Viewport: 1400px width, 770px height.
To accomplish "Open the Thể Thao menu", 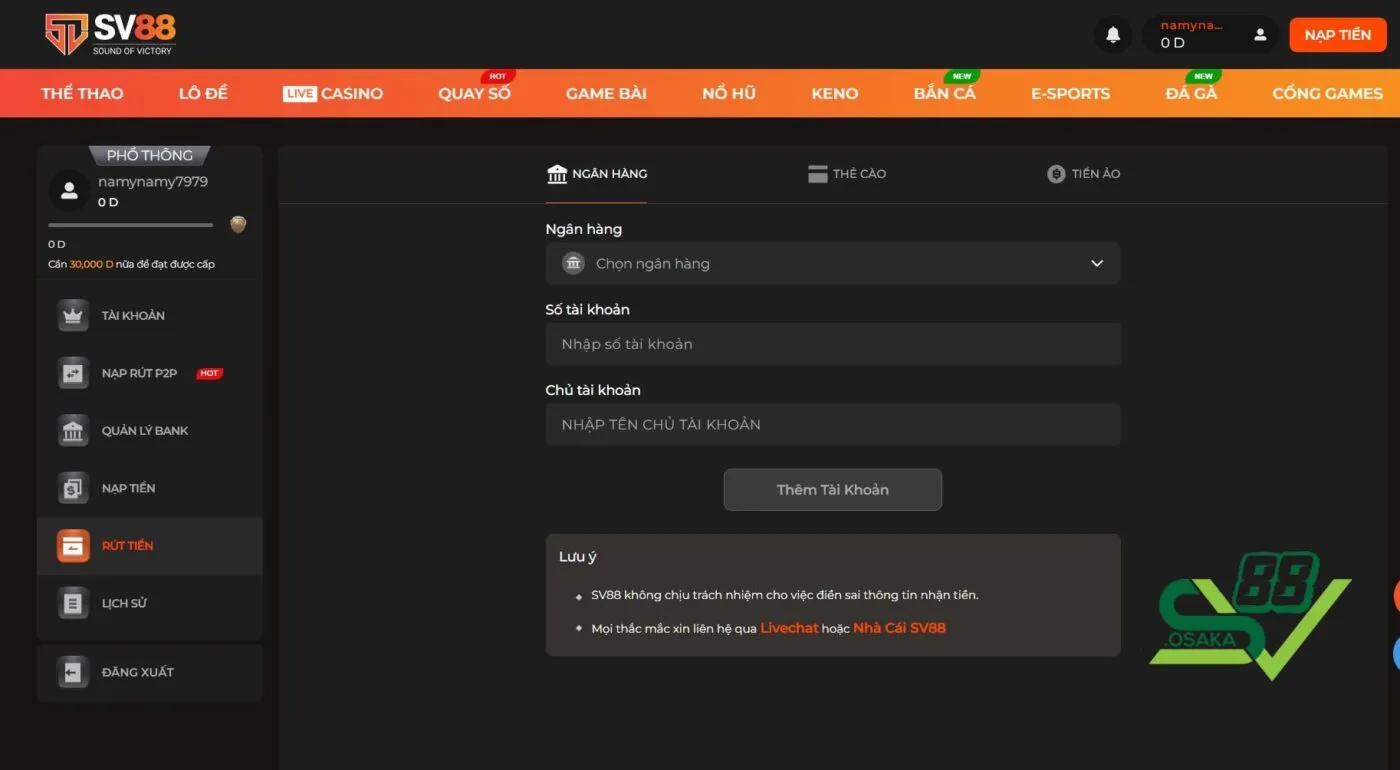I will [82, 93].
